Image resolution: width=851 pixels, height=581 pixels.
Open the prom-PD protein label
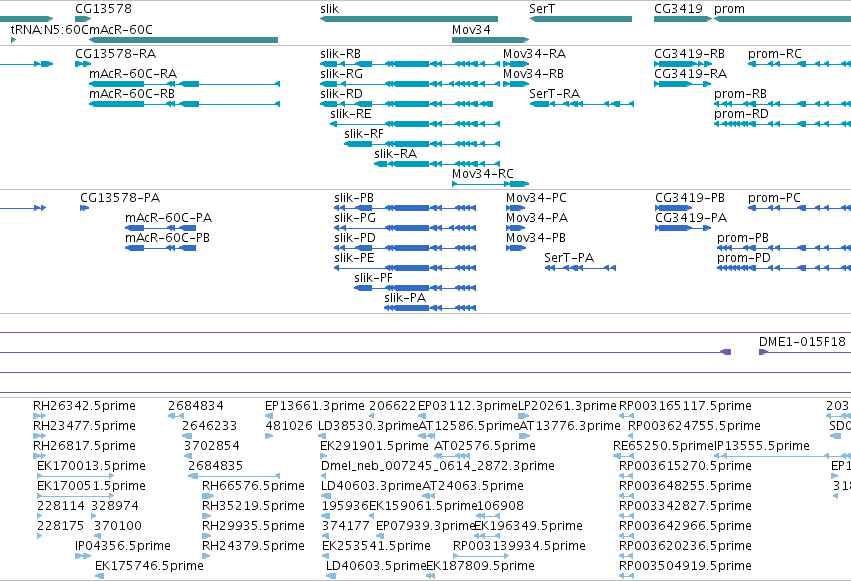[x=744, y=259]
